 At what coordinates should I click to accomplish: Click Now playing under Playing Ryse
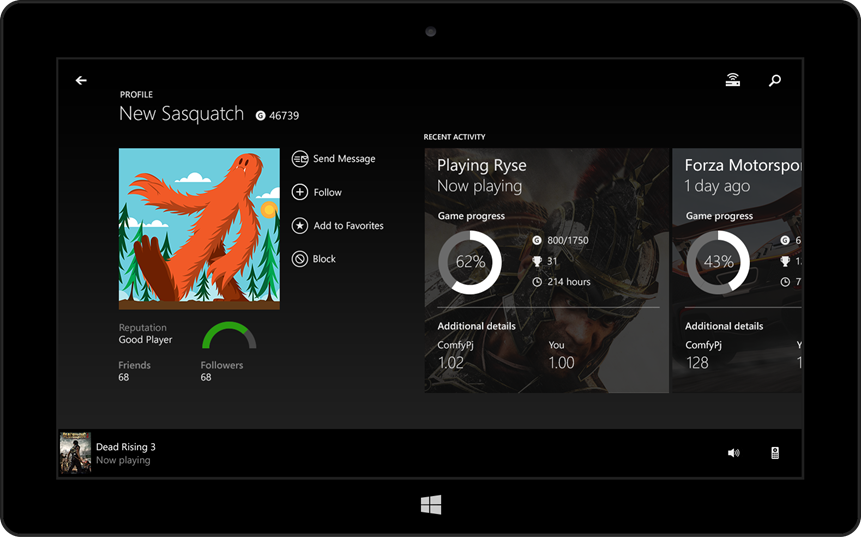pyautogui.click(x=479, y=187)
